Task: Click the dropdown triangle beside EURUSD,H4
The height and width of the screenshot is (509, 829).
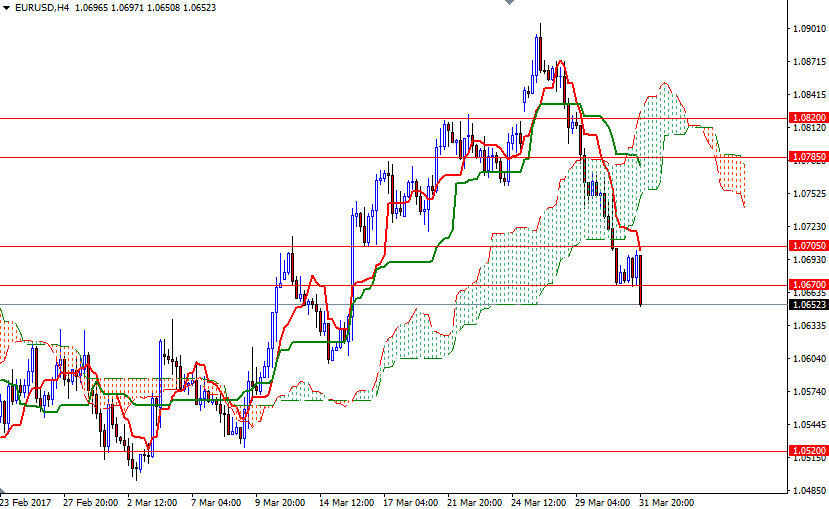Action: coord(6,8)
